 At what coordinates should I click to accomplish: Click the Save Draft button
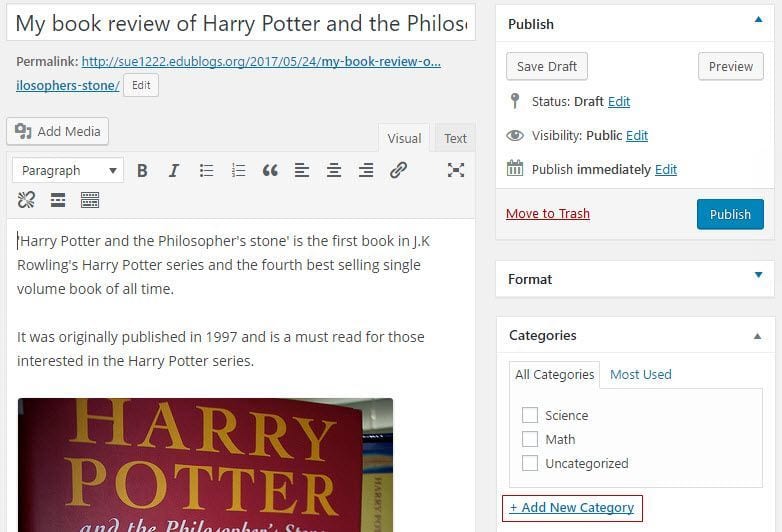point(547,66)
